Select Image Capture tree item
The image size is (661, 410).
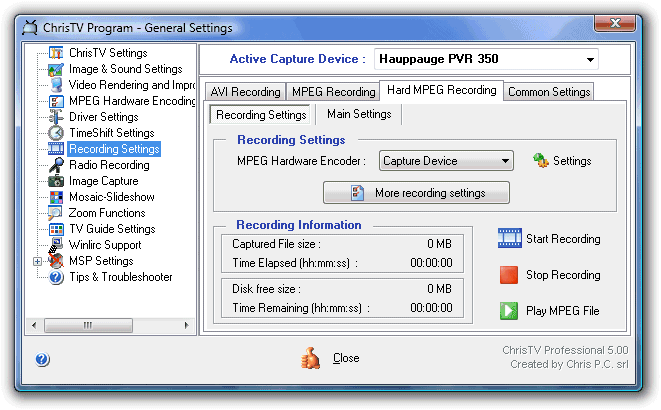104,181
